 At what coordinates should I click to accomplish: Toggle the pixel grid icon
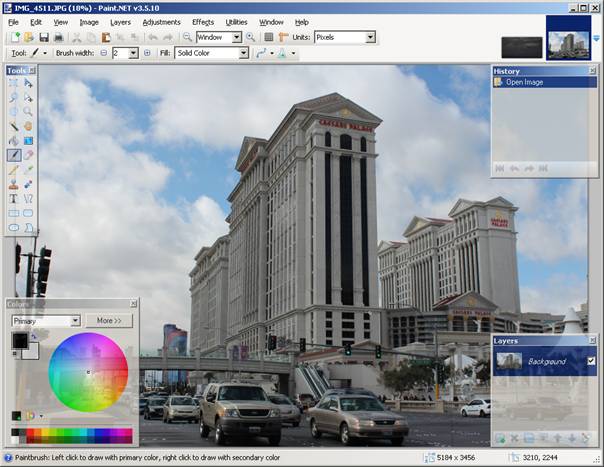269,37
